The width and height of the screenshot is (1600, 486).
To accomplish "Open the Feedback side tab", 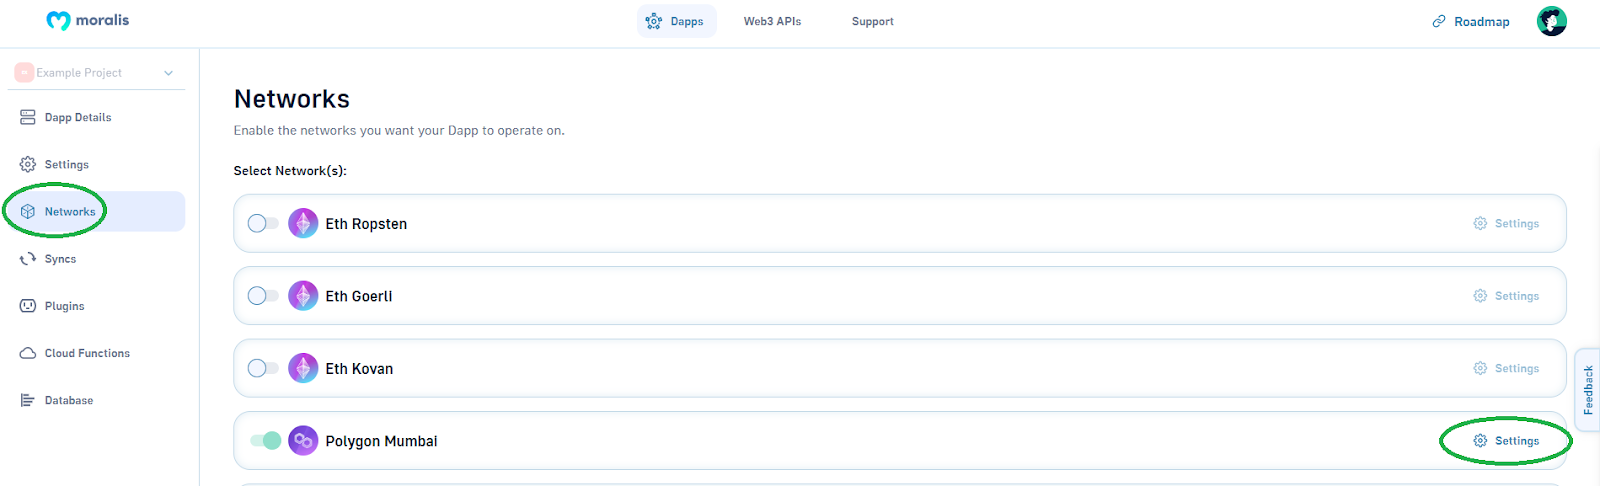I will click(1588, 390).
